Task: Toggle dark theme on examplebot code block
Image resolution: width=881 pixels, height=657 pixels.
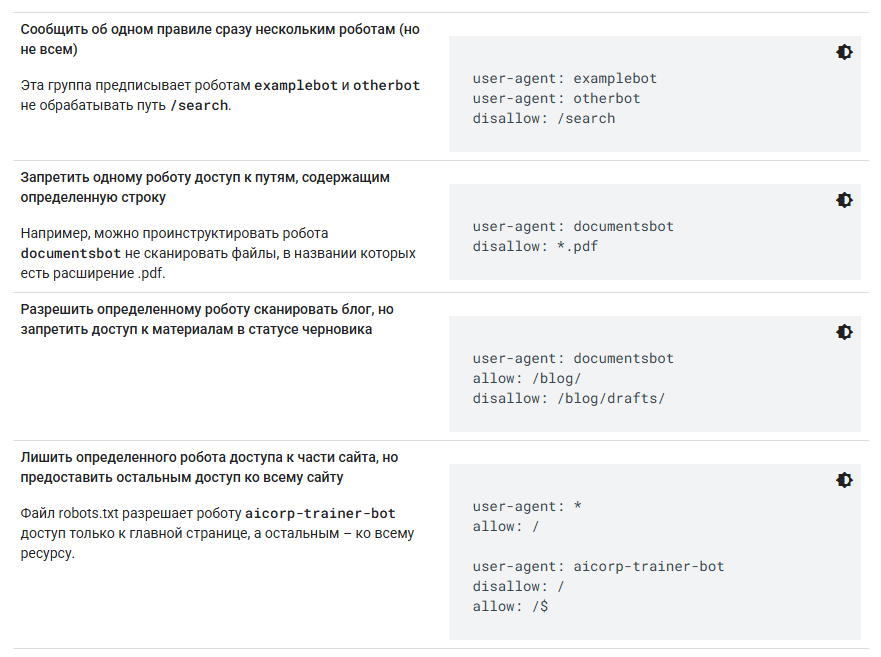Action: tap(844, 52)
